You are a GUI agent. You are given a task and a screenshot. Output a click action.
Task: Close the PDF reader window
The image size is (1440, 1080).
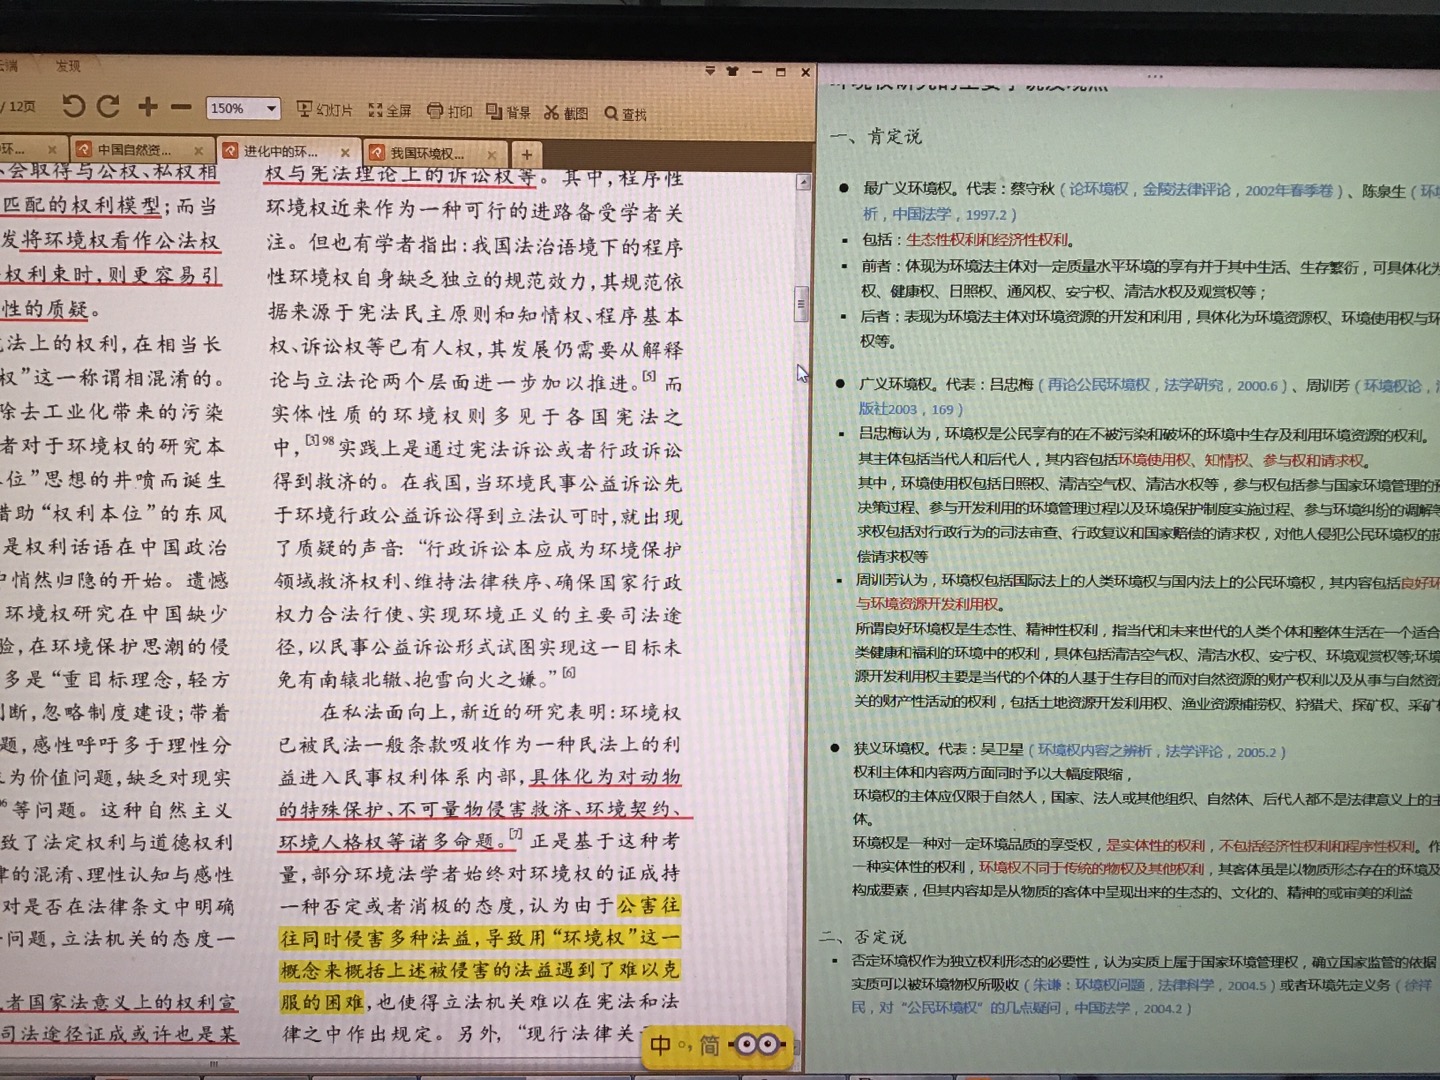[805, 72]
